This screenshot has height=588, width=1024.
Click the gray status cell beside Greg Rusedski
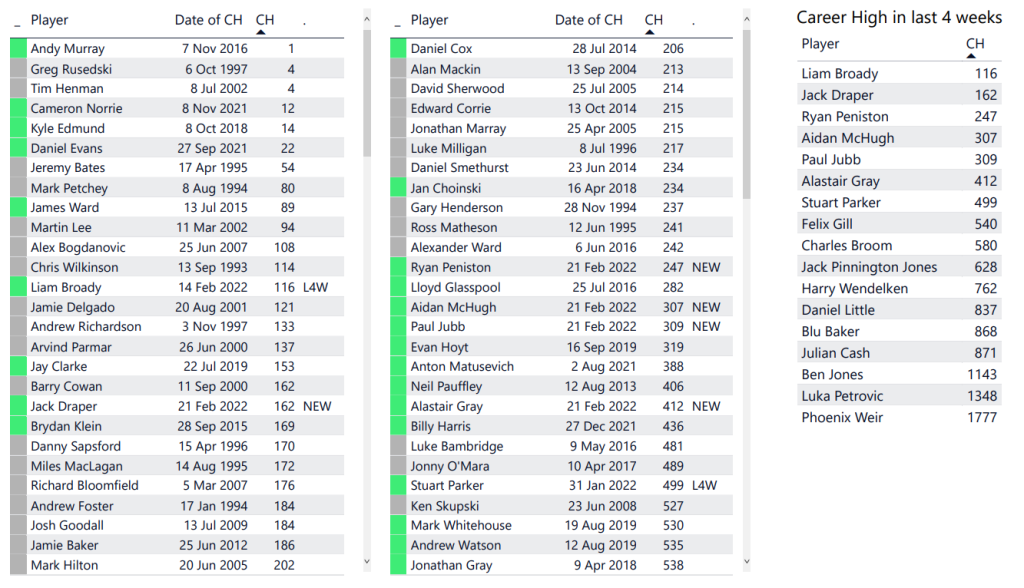click(x=18, y=69)
